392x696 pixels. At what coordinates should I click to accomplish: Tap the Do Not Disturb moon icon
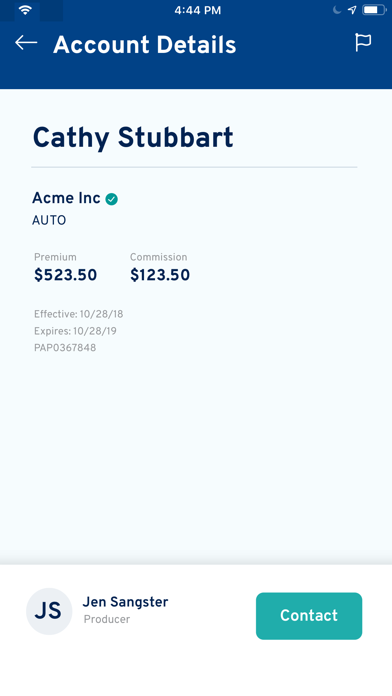(x=337, y=10)
